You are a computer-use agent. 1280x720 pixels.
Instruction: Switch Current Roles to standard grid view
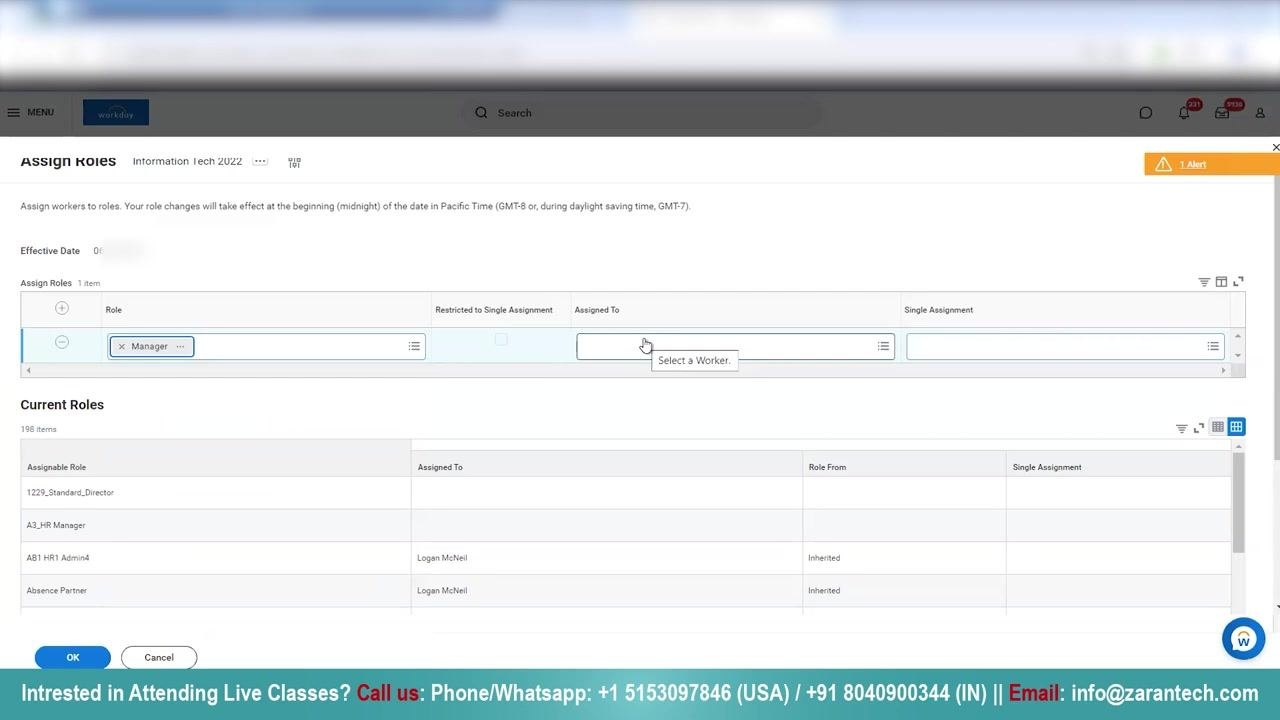click(x=1236, y=427)
